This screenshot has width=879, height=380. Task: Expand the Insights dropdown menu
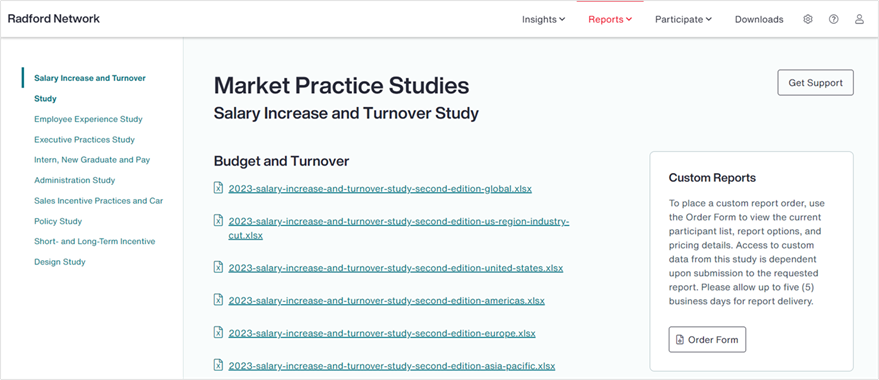[x=543, y=19]
